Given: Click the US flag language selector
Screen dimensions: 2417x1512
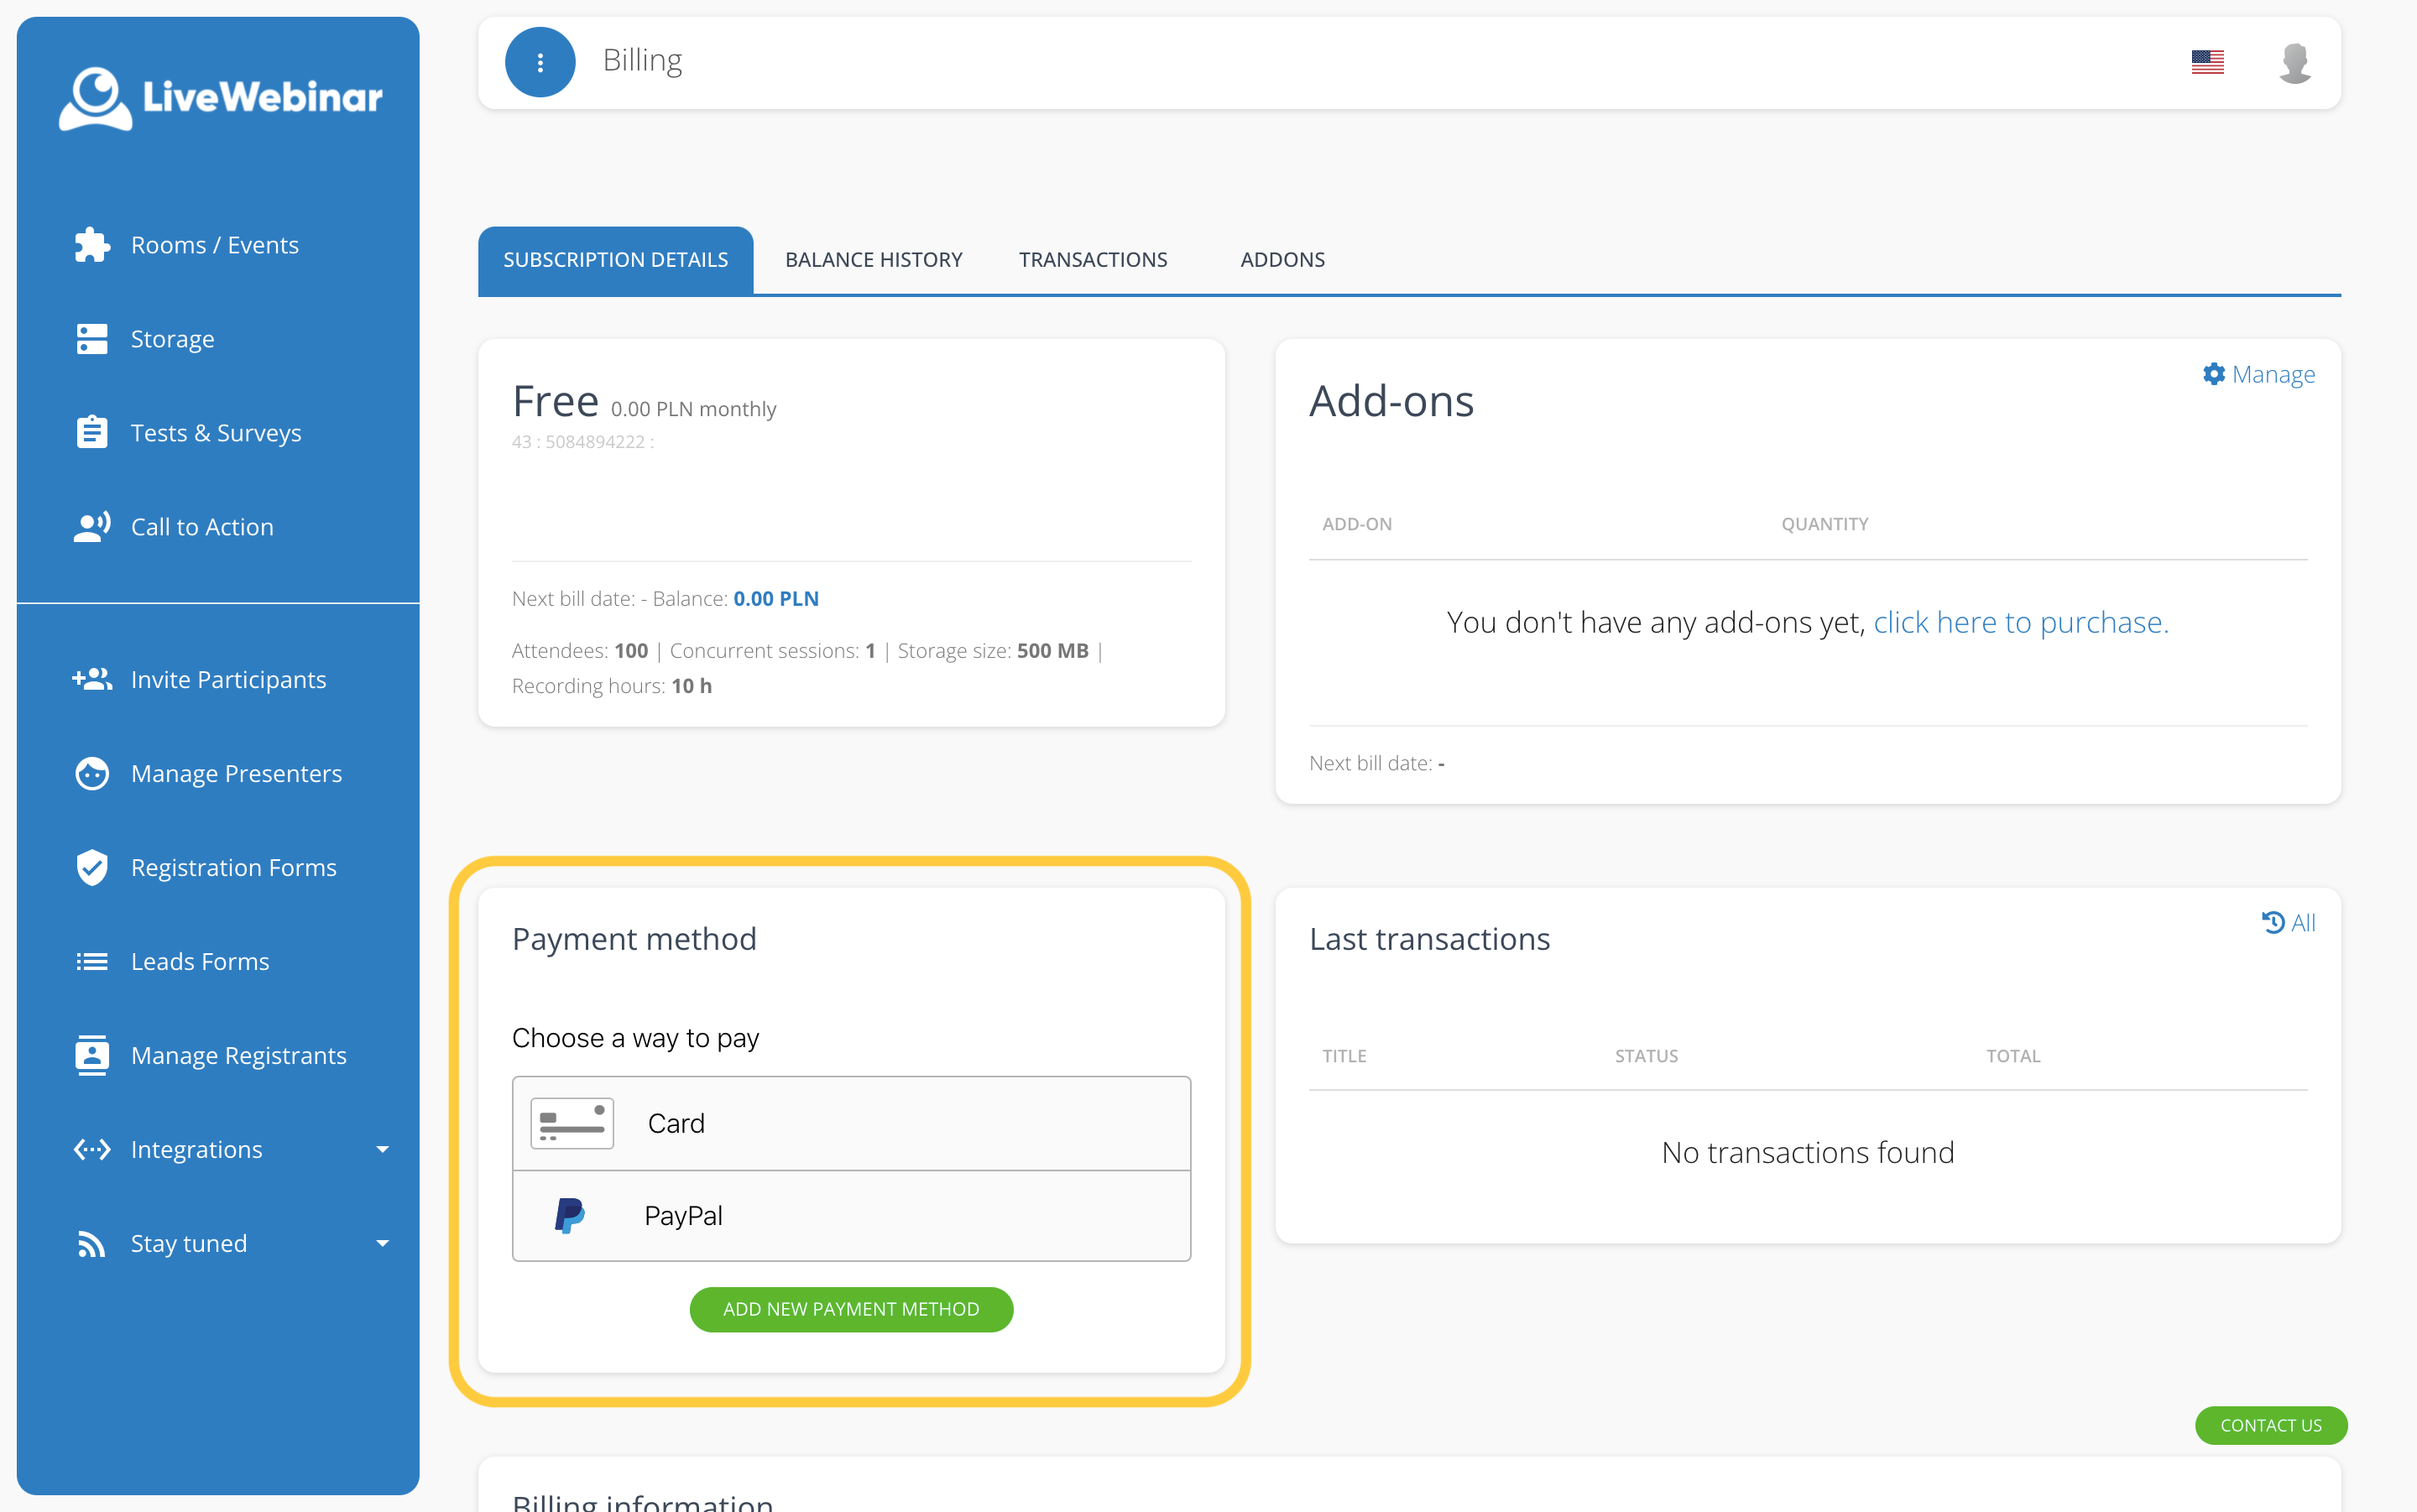Looking at the screenshot, I should coord(2207,62).
